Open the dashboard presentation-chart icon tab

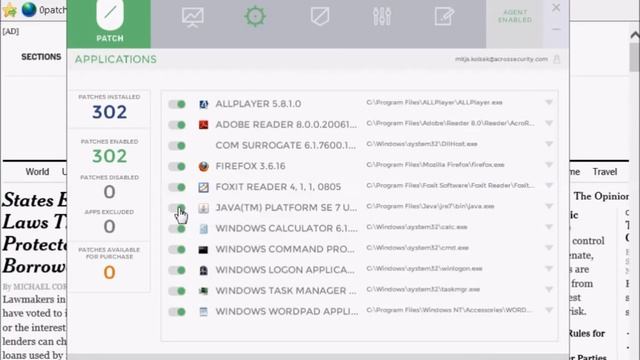[193, 17]
